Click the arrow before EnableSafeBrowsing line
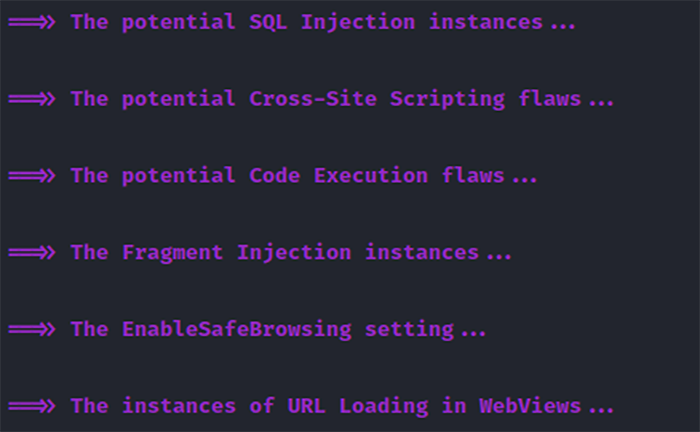700x432 pixels. 32,329
